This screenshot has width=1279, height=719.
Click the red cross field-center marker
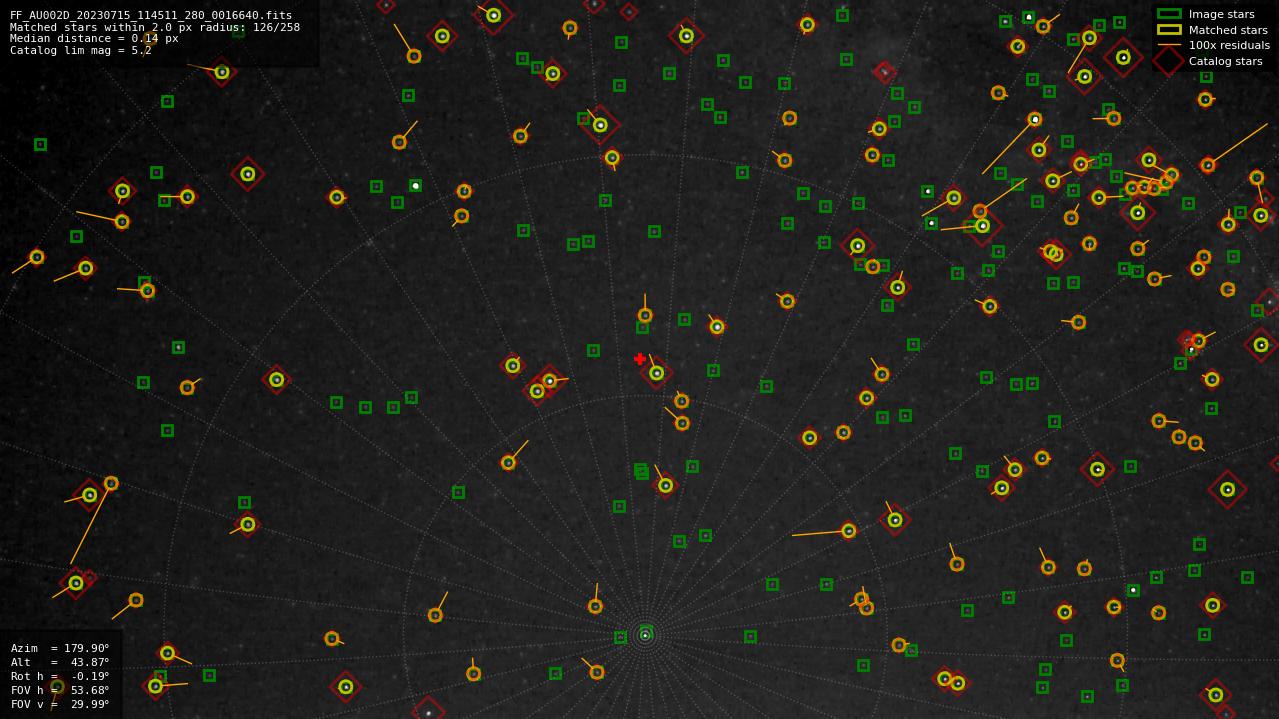click(x=640, y=359)
